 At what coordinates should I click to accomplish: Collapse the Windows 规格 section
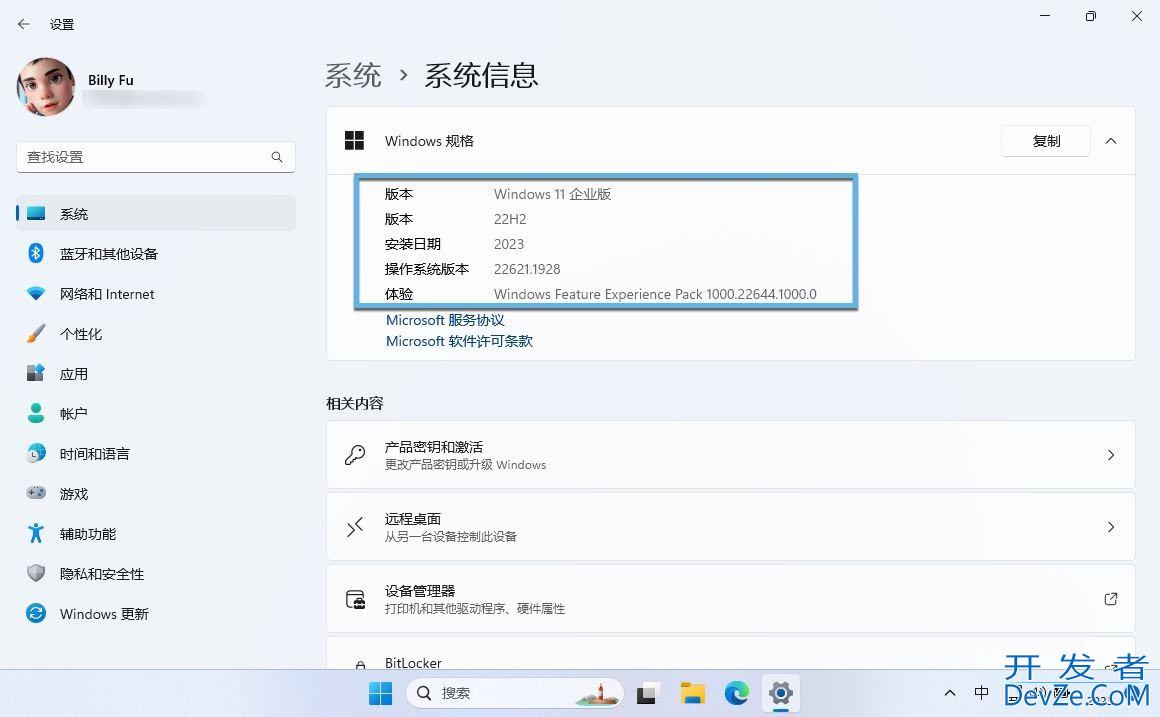click(x=1110, y=141)
